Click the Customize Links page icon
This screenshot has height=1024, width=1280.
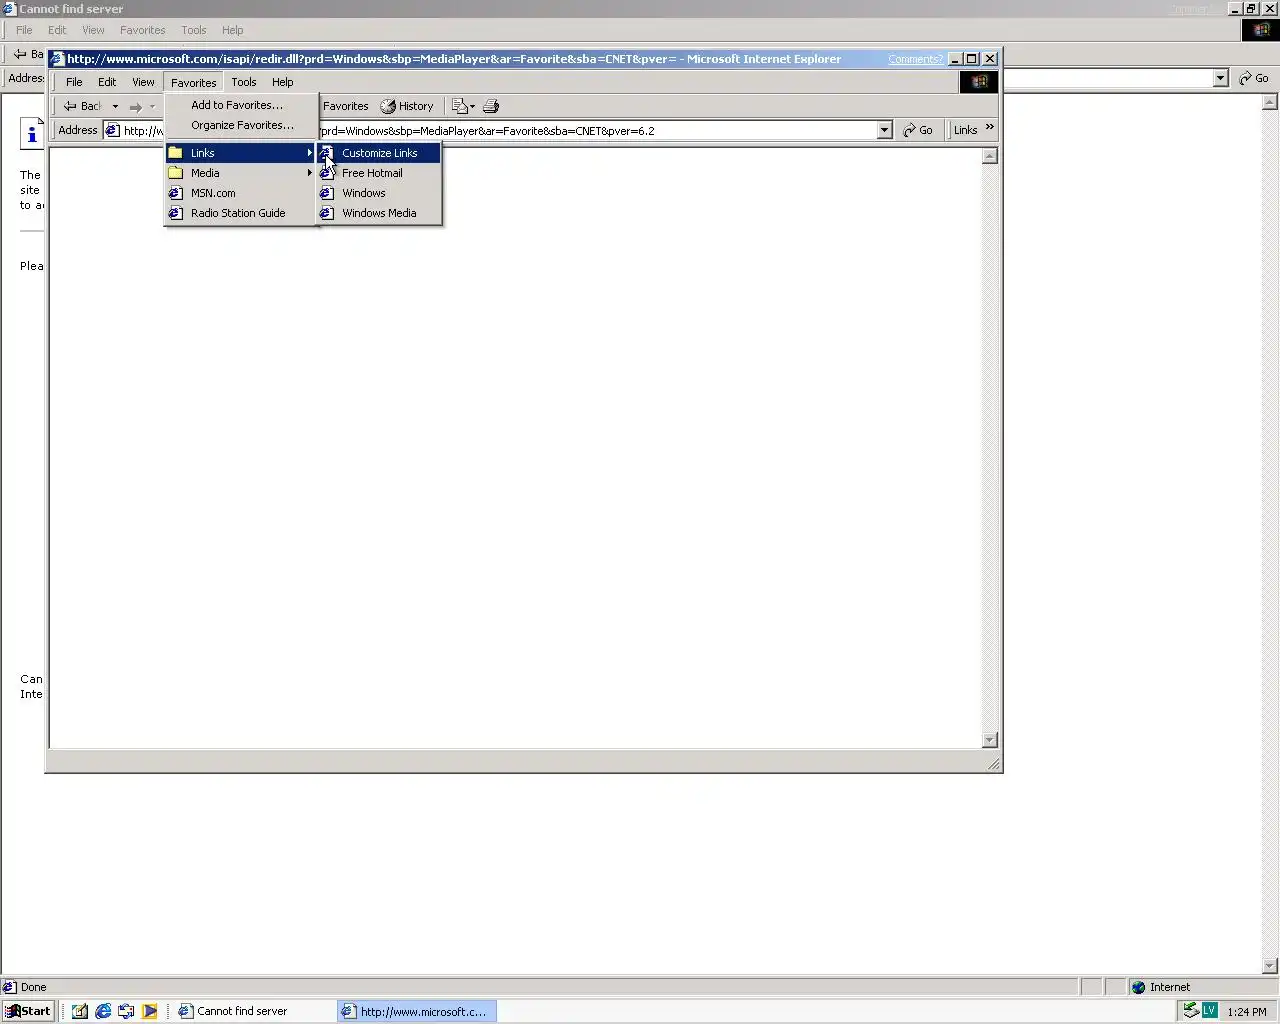[326, 153]
